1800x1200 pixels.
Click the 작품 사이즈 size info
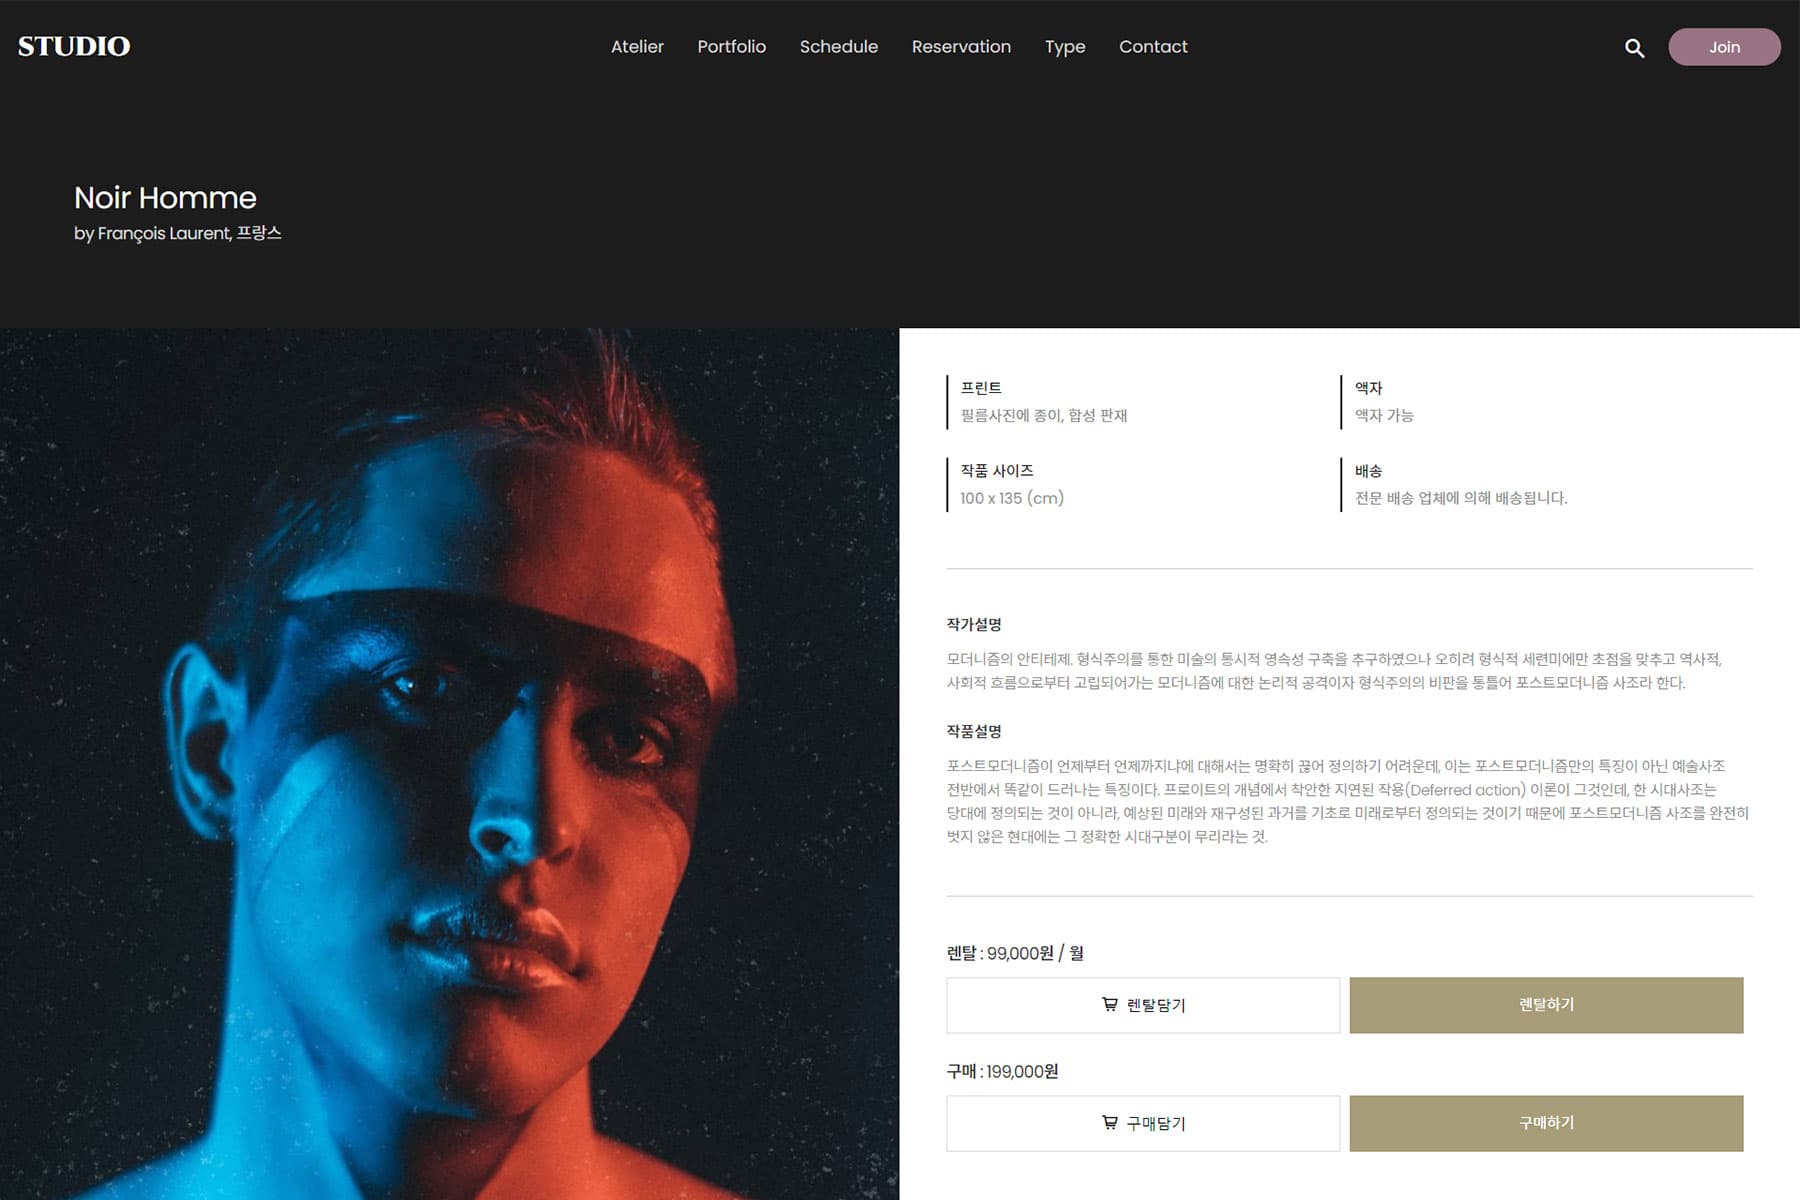click(1011, 484)
